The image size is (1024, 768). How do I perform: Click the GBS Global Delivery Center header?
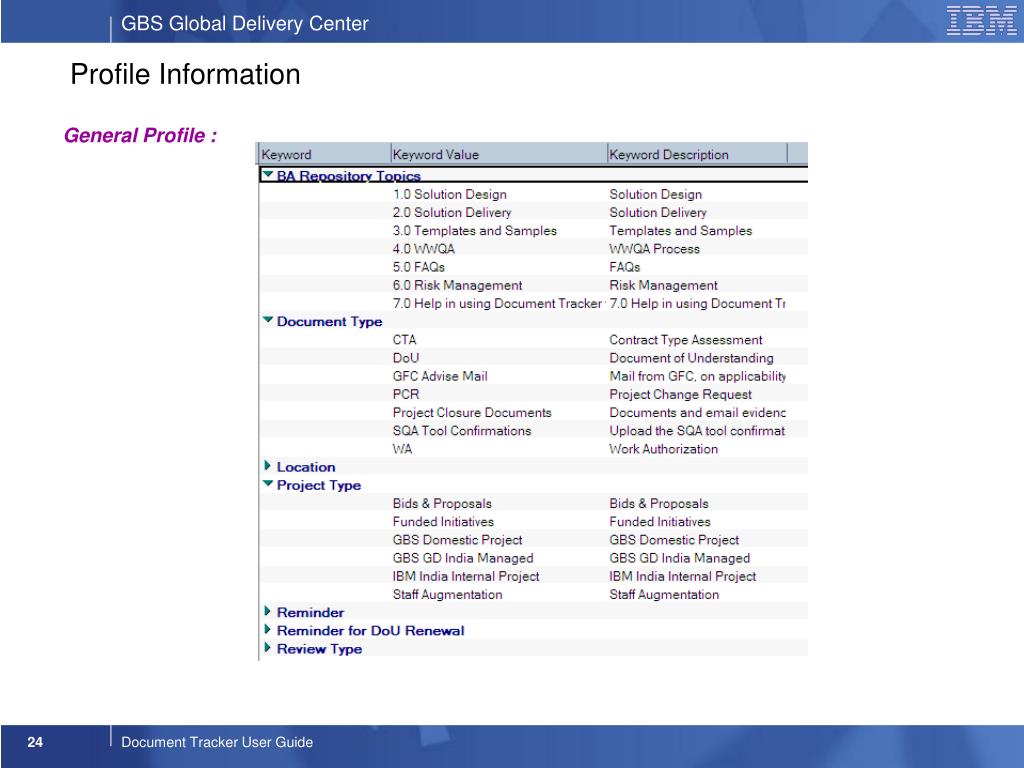pos(245,24)
